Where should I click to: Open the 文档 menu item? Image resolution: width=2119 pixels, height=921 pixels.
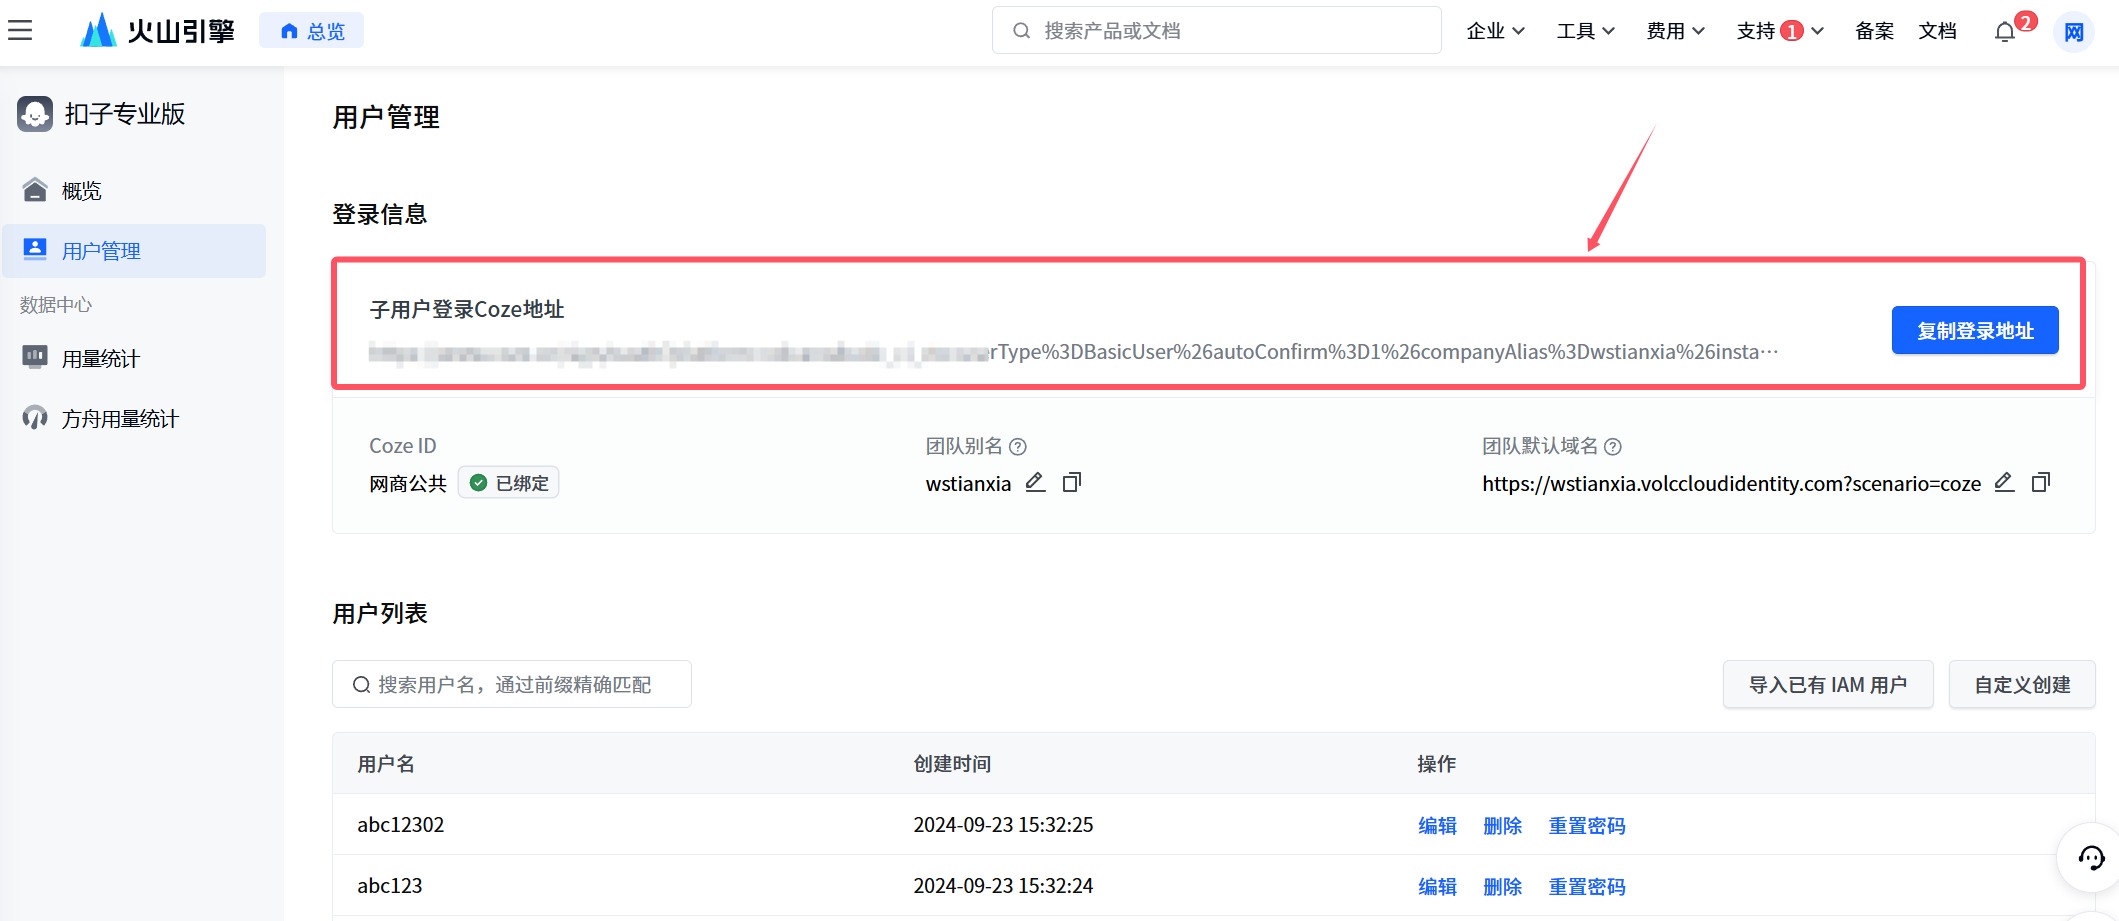(1937, 31)
